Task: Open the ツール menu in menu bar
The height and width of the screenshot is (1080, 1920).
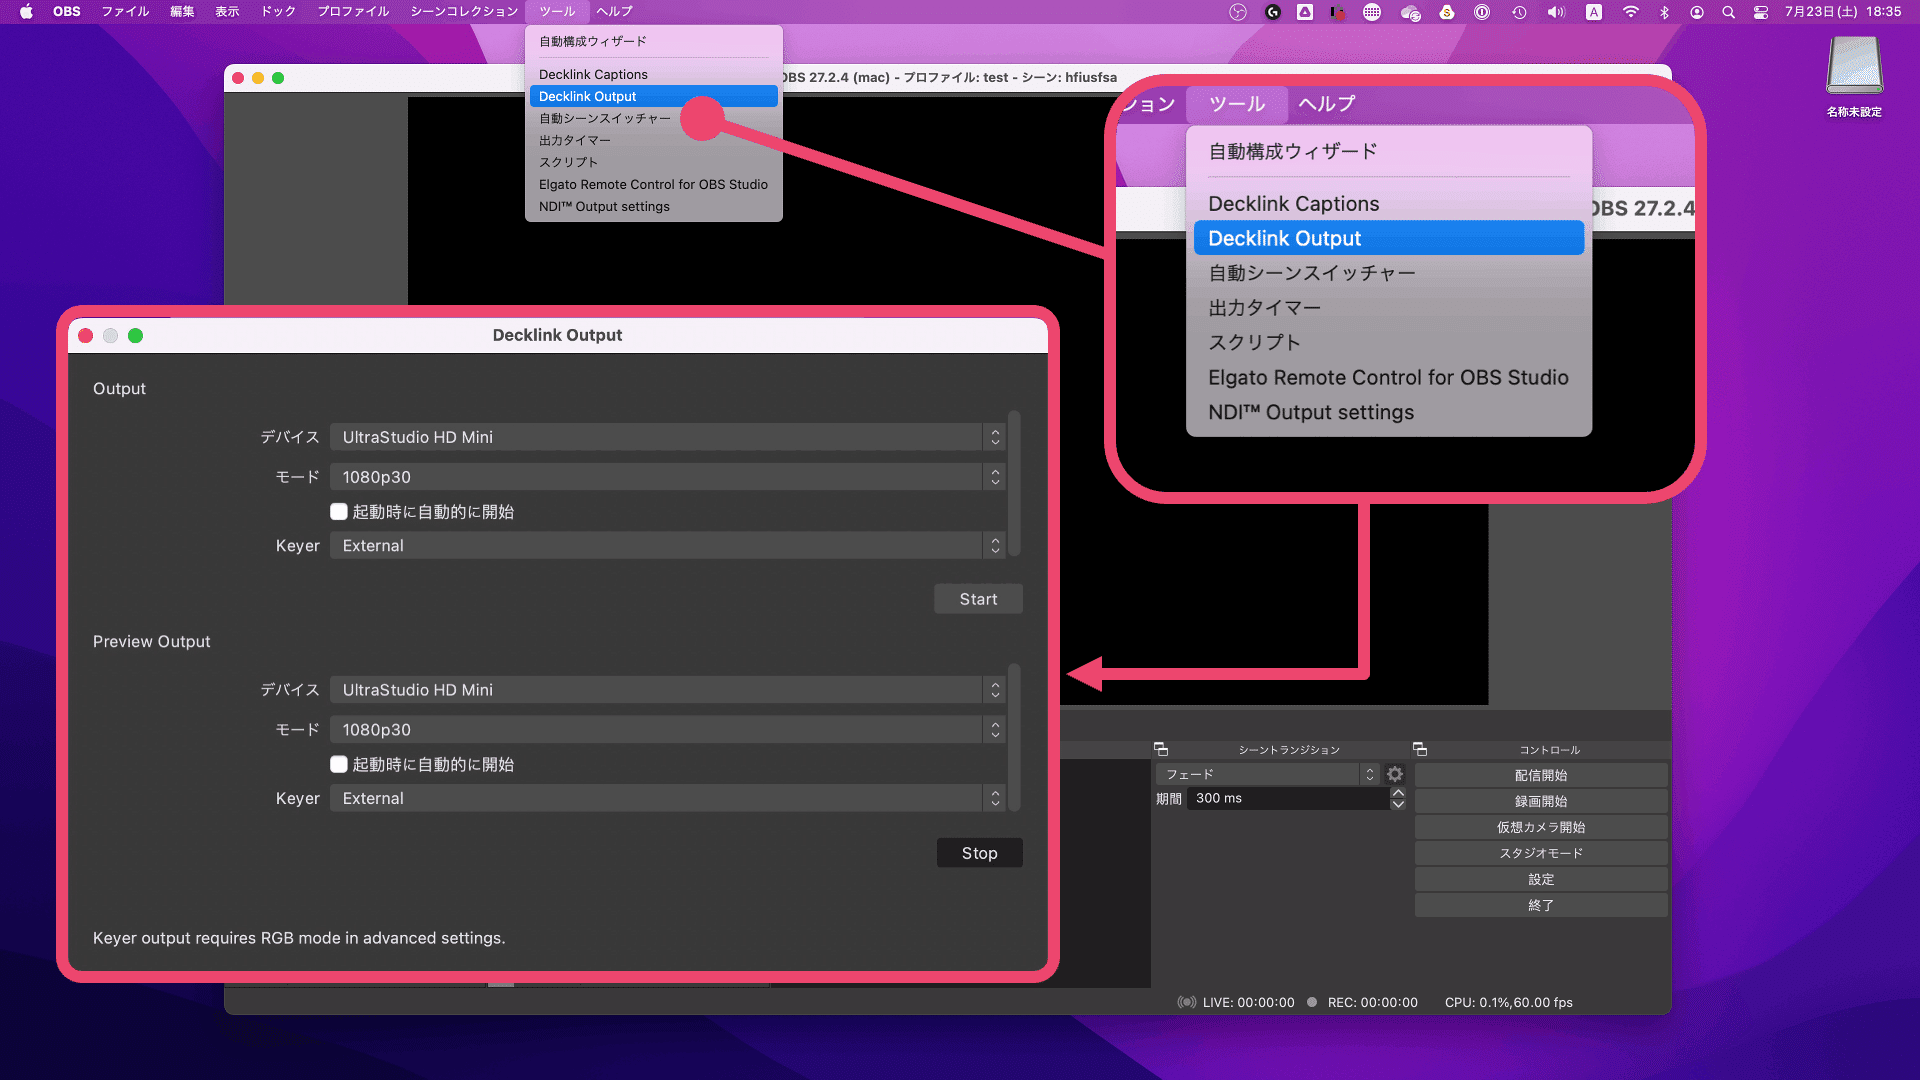Action: coord(557,12)
